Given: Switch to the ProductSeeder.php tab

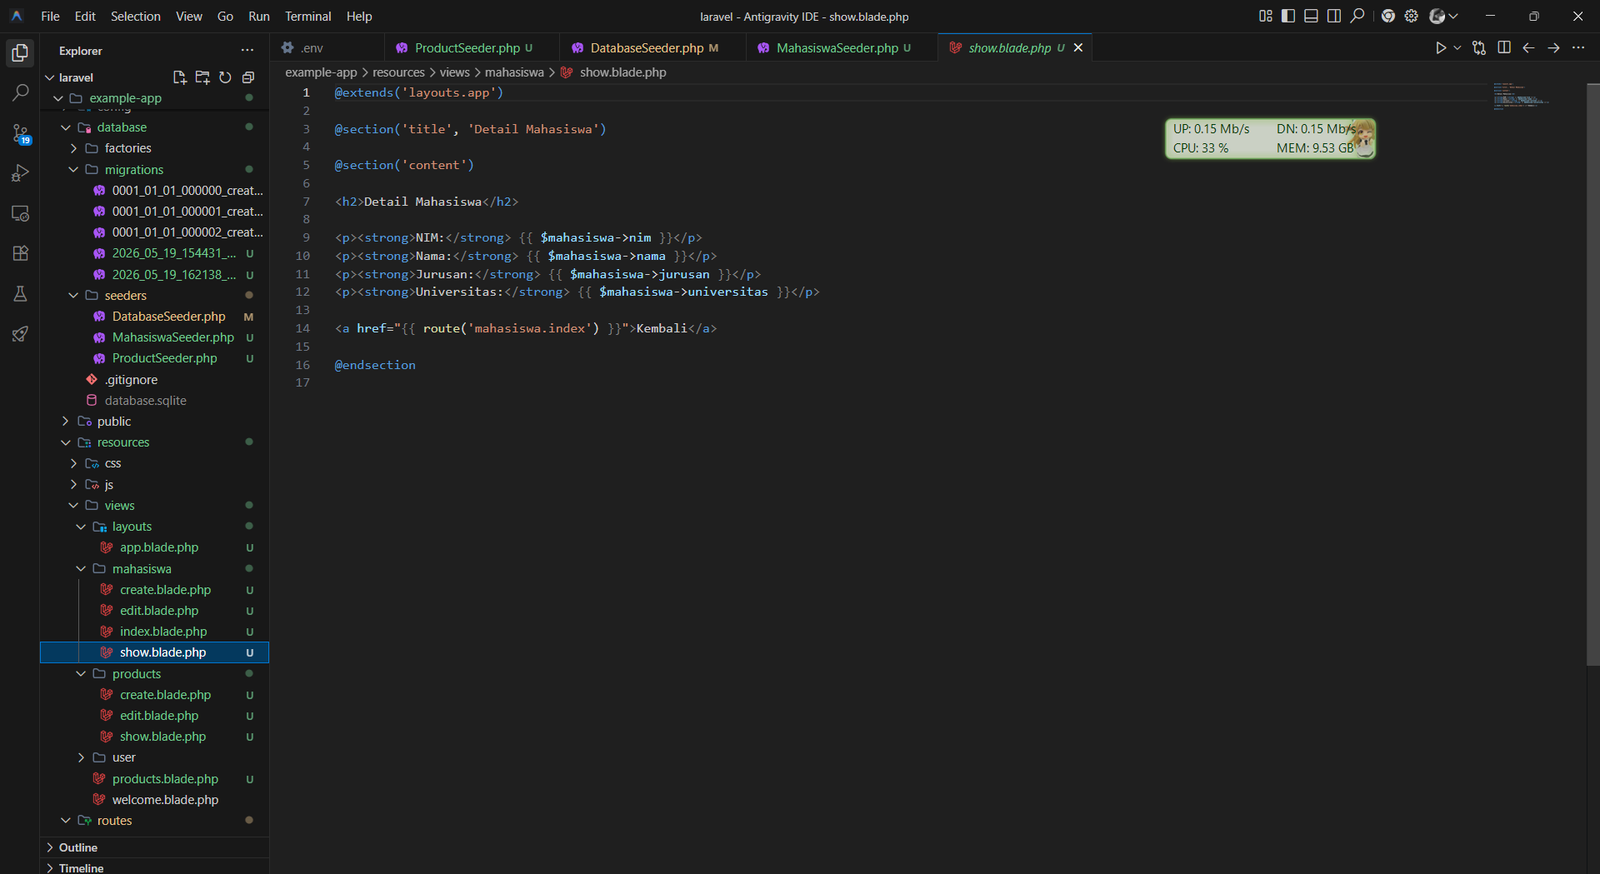Looking at the screenshot, I should coord(472,47).
